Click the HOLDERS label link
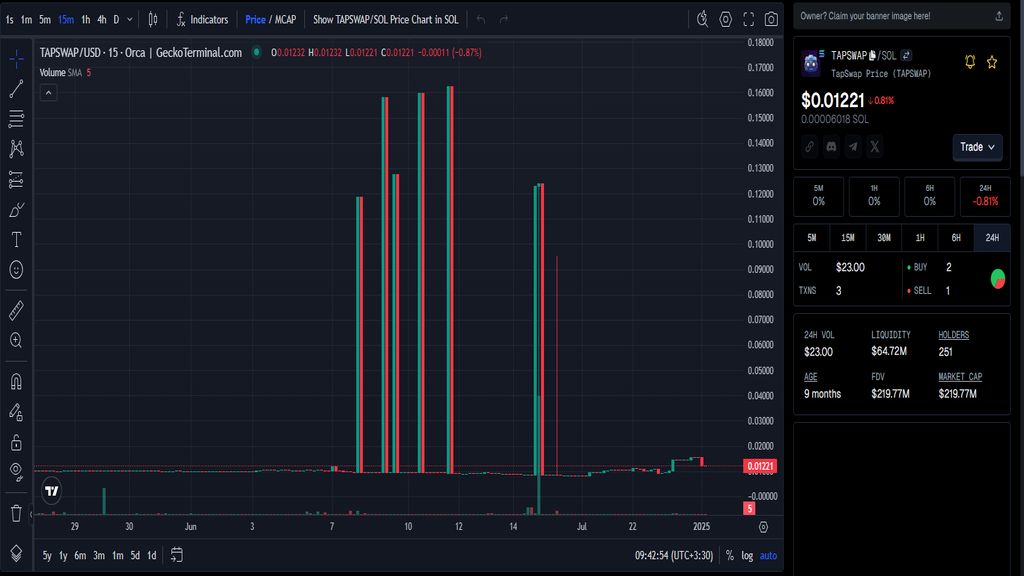Screen dimensions: 1024x576 953,335
